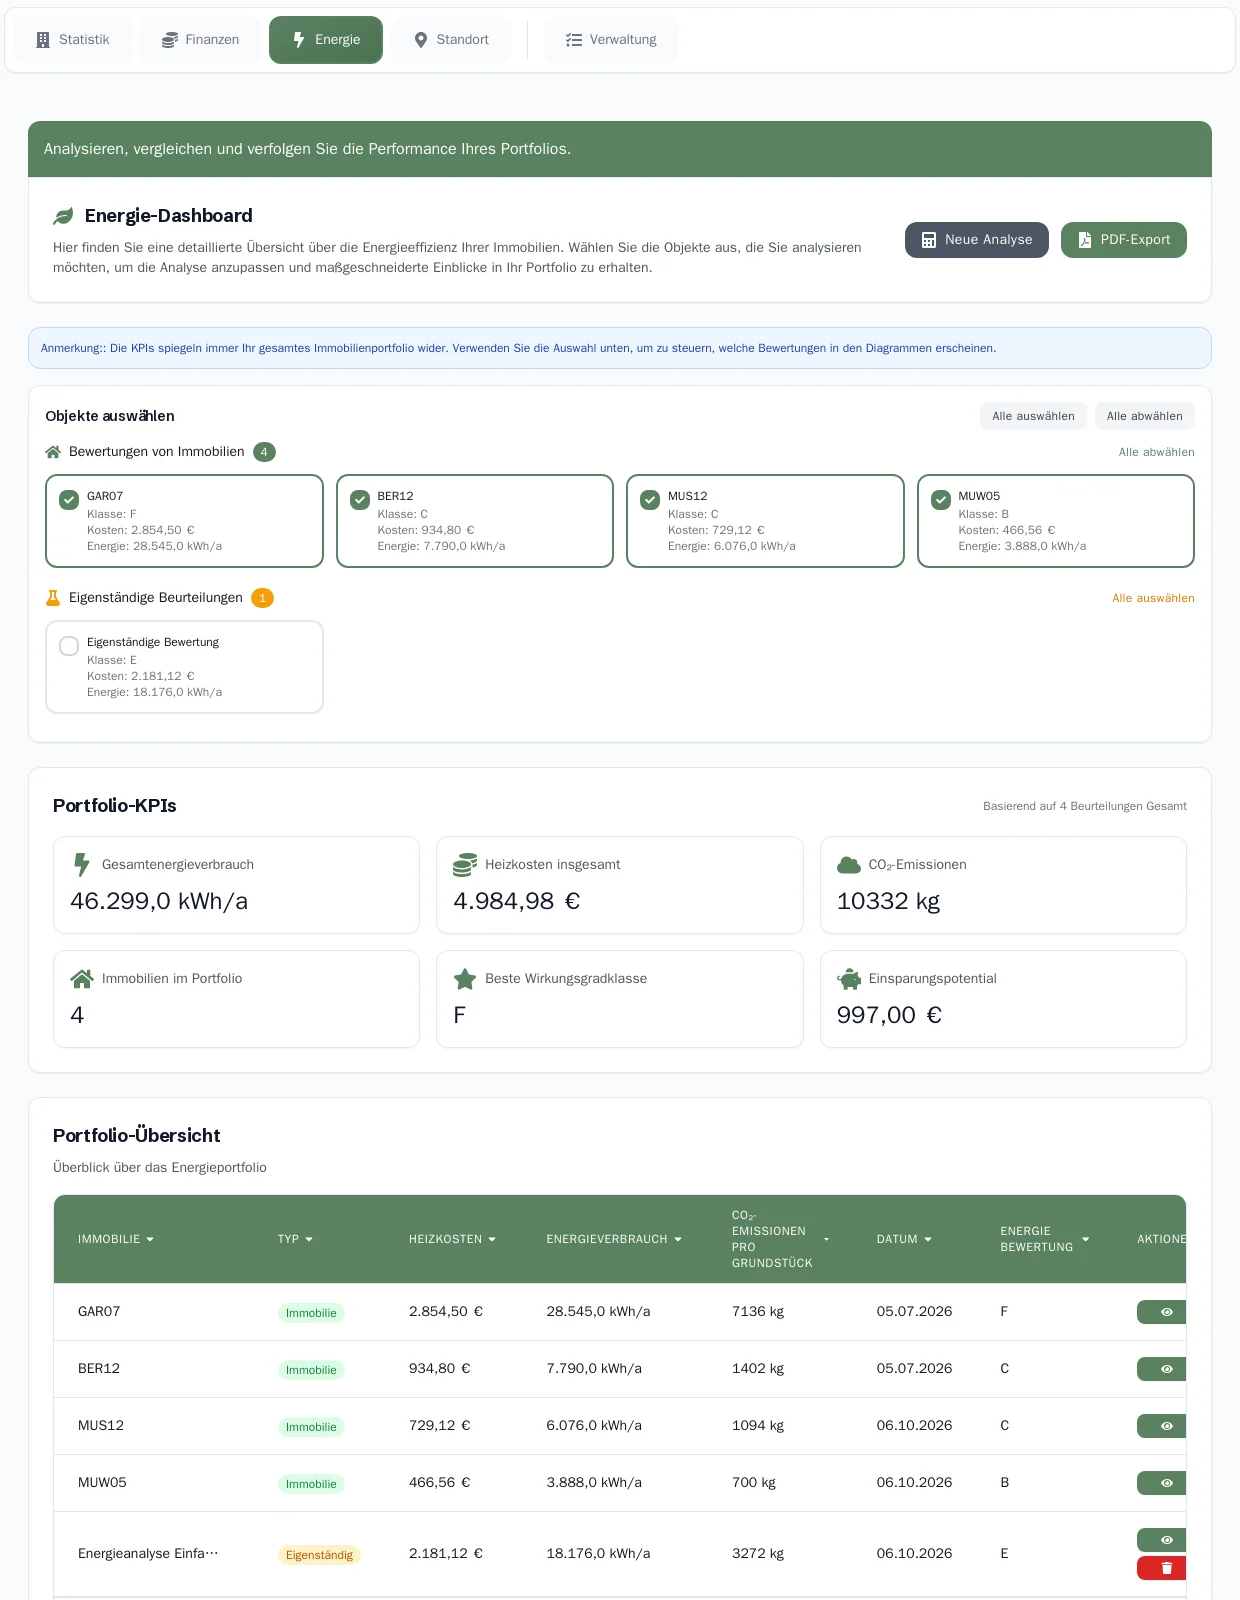
Task: Click Eigenständig tag in Energieanalyse row
Action: [x=319, y=1555]
